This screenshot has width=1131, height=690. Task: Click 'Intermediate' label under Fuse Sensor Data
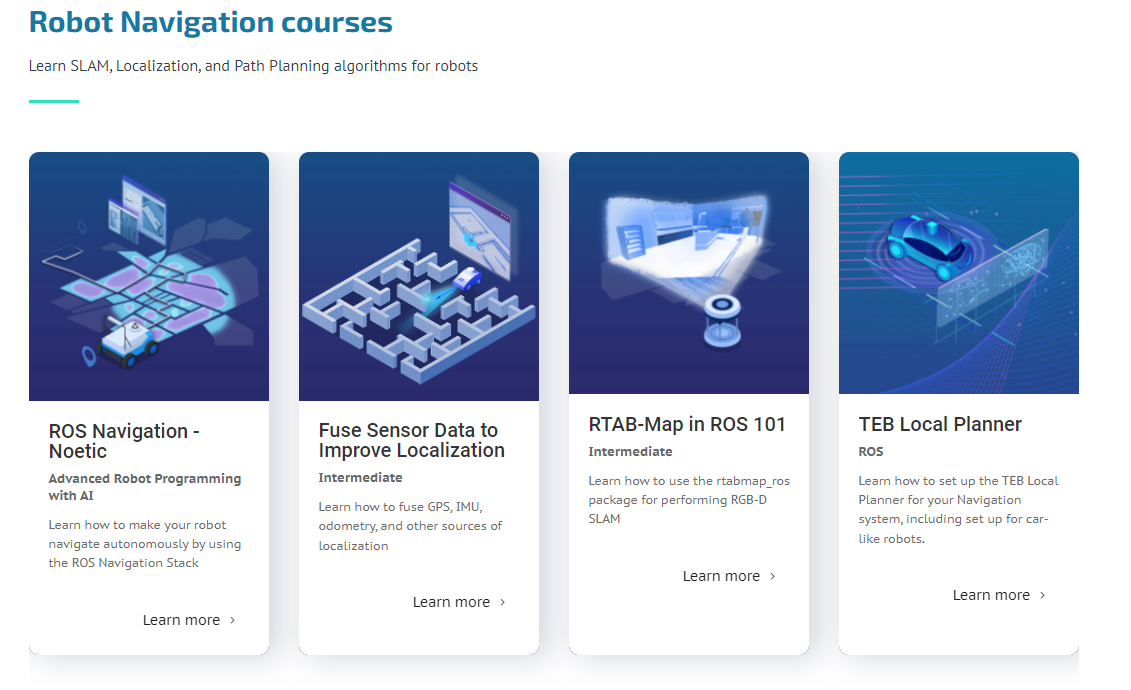pos(361,477)
